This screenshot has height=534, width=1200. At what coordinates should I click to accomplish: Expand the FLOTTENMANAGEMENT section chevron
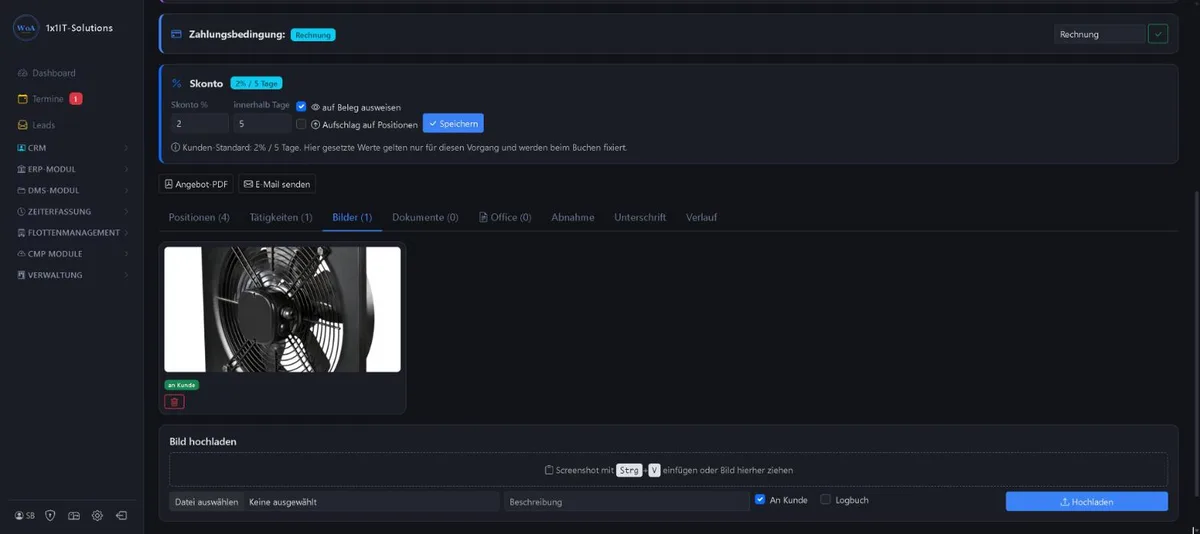(126, 233)
